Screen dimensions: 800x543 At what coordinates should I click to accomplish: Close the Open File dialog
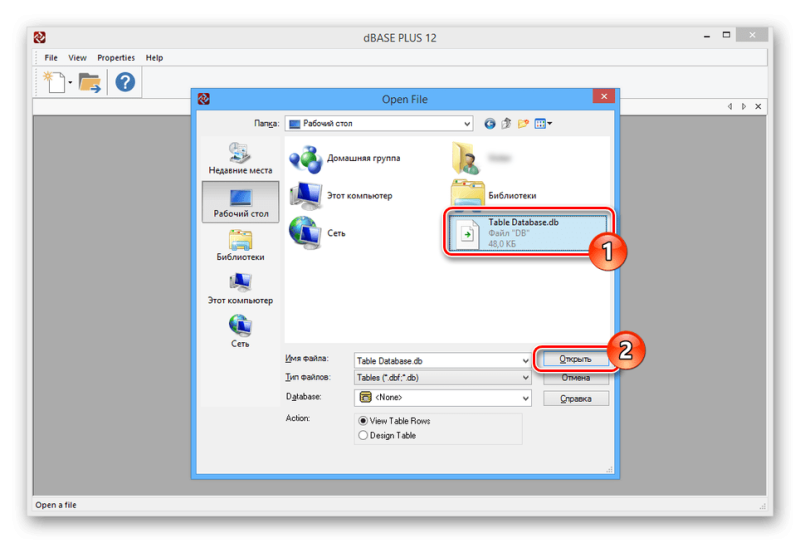point(604,96)
